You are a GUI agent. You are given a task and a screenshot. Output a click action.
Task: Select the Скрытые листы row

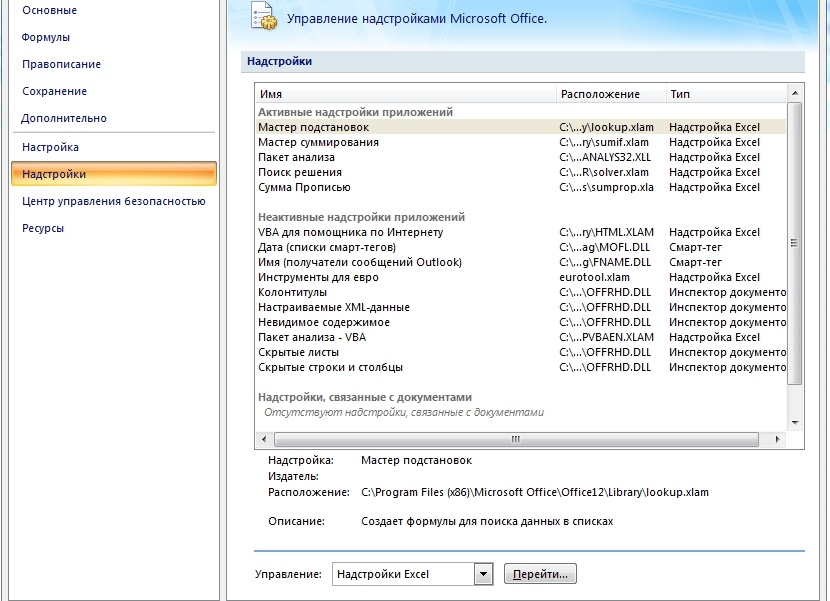pos(521,352)
